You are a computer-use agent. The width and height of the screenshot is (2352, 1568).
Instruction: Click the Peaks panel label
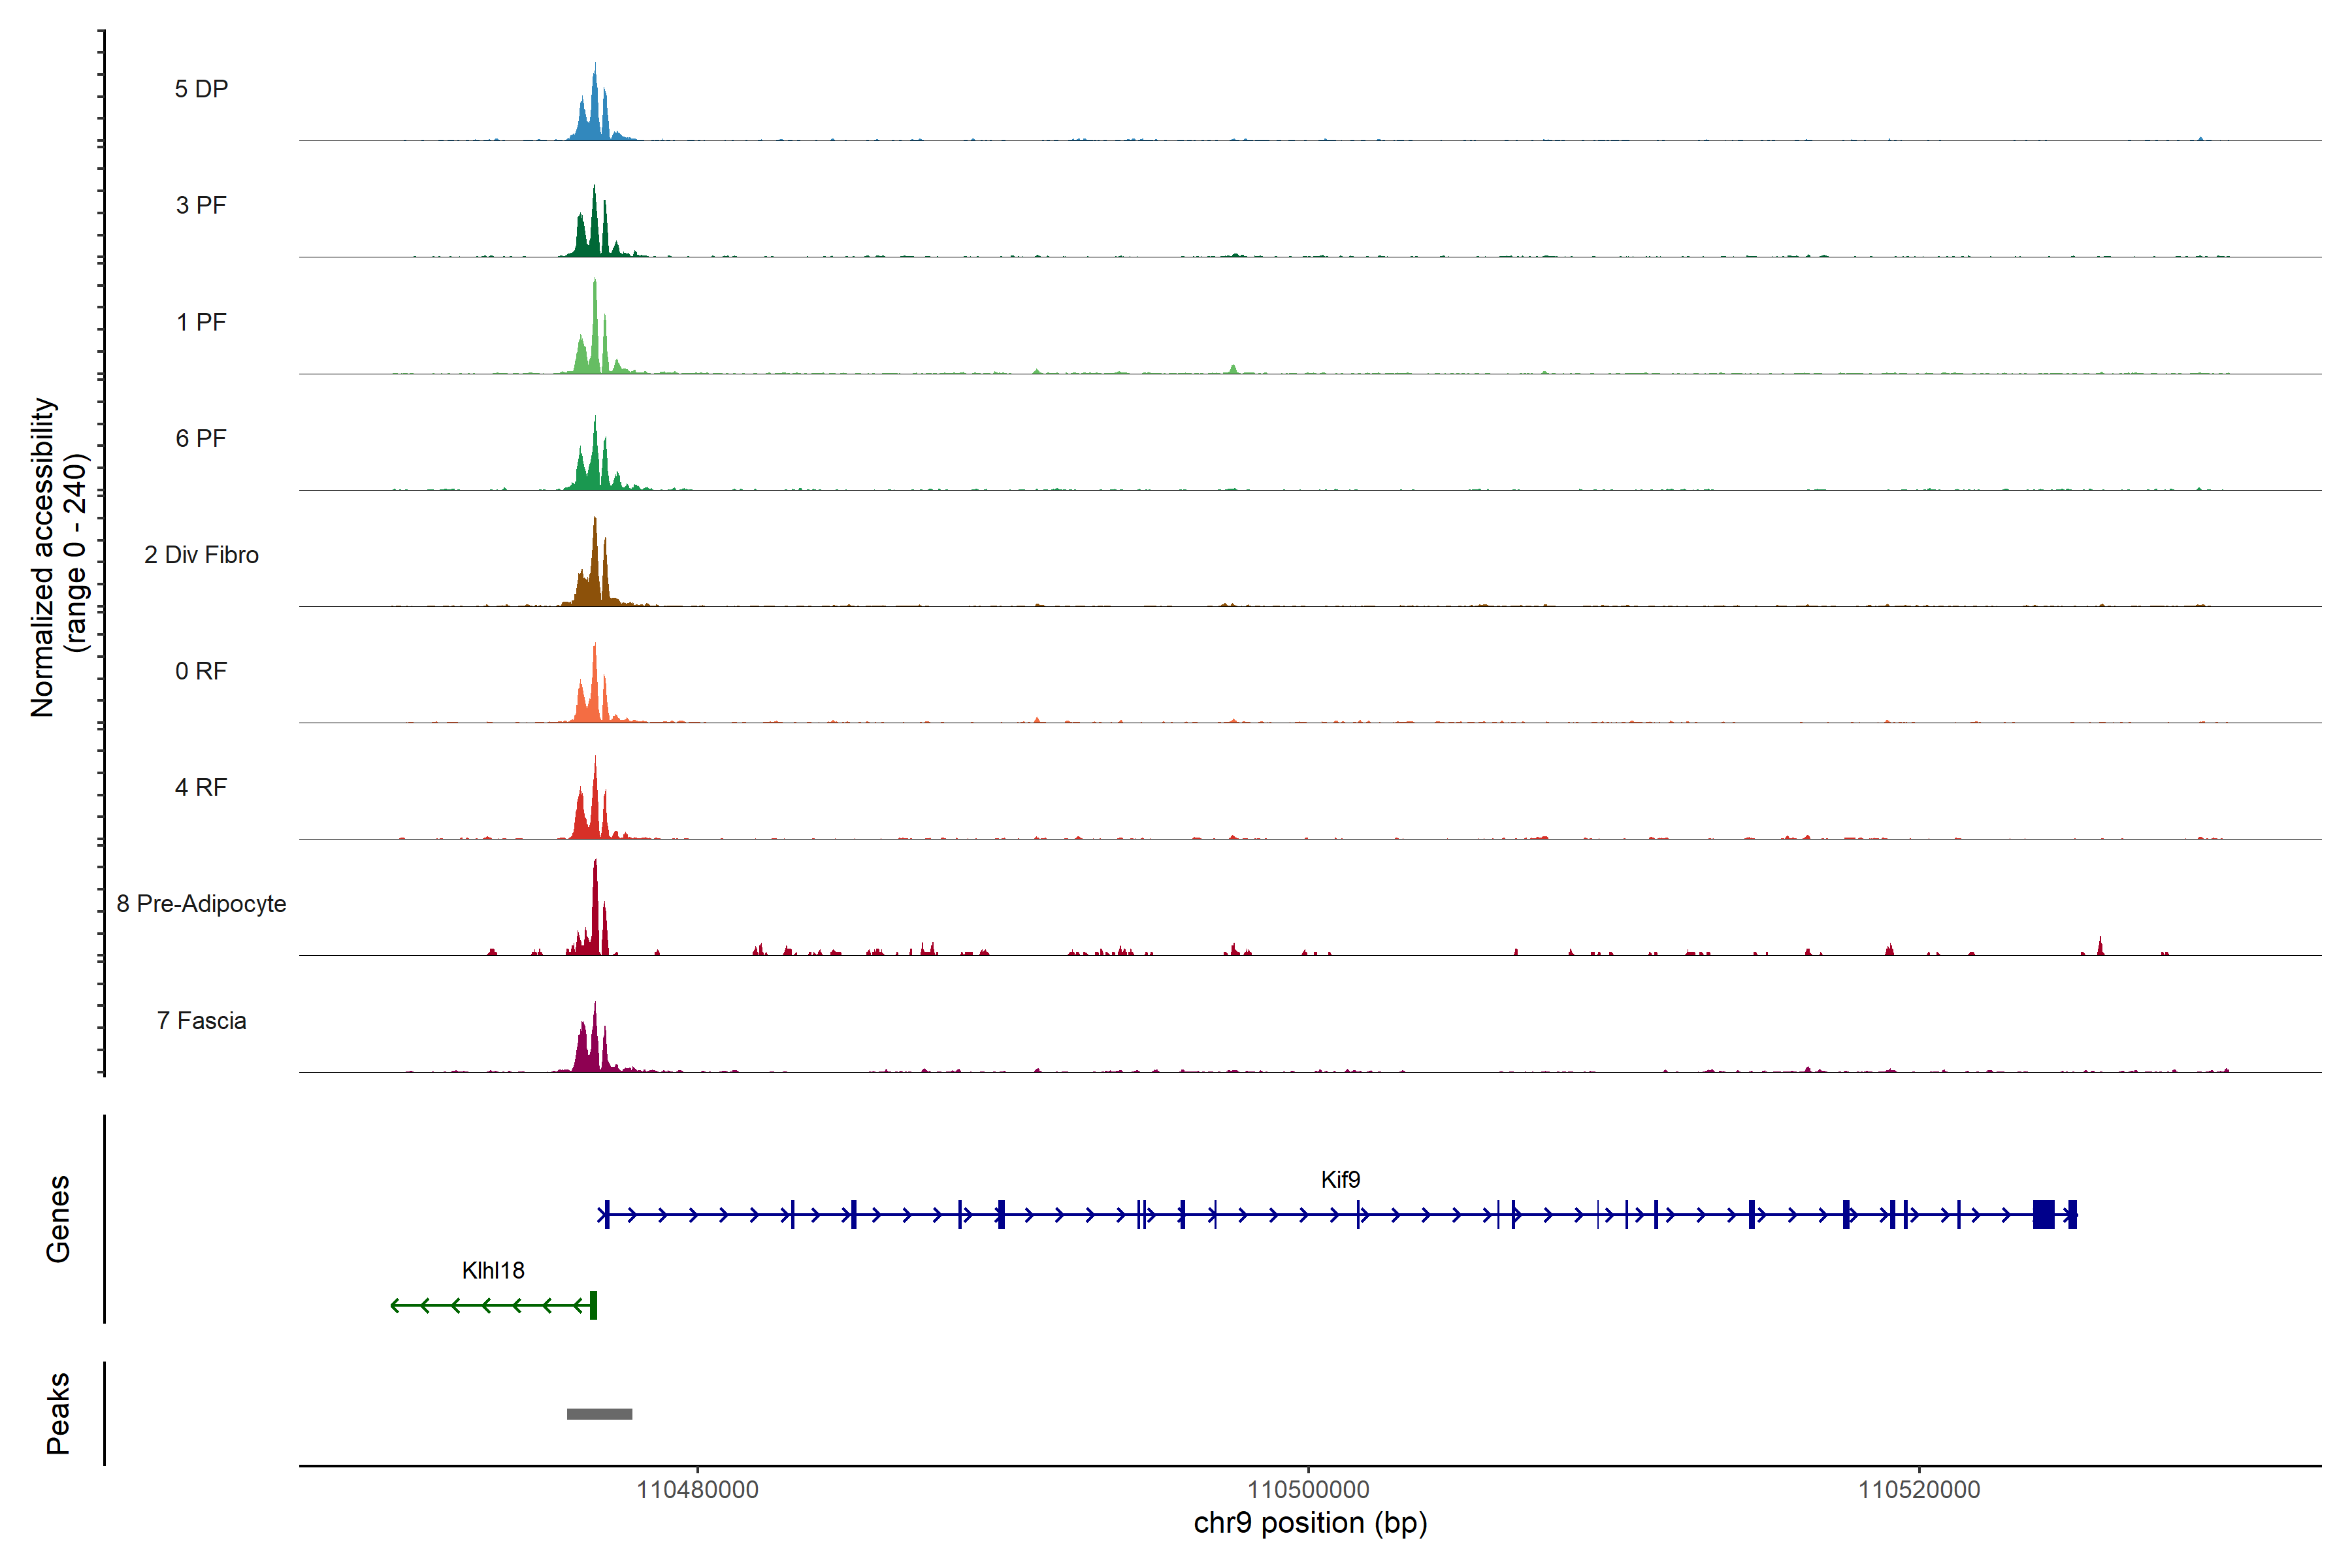58,1413
